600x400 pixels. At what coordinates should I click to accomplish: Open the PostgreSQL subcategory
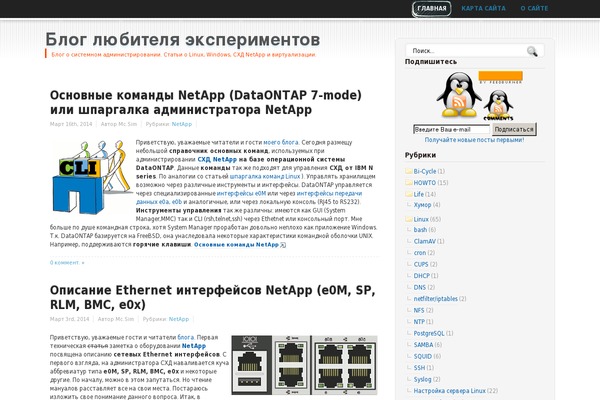pos(429,333)
